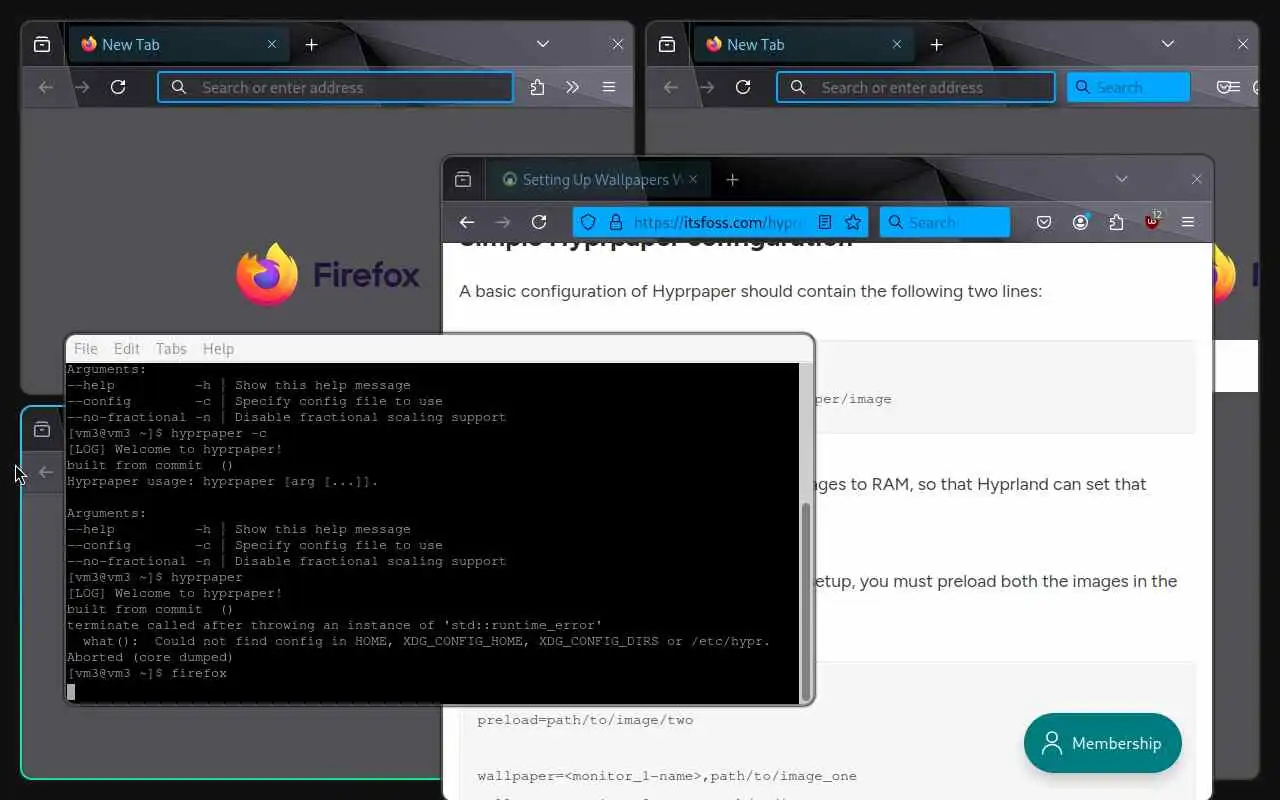Open application menu in itsfoss window
Viewport: 1280px width, 800px height.
(x=1188, y=222)
